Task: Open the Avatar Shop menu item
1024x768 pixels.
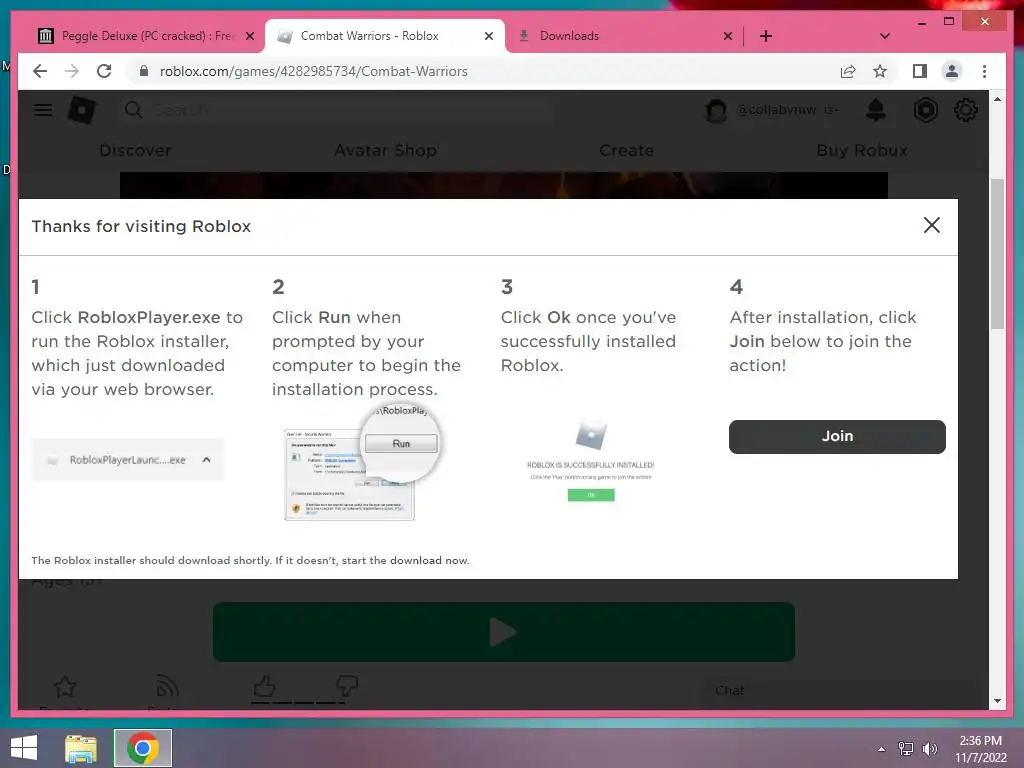Action: pyautogui.click(x=385, y=150)
